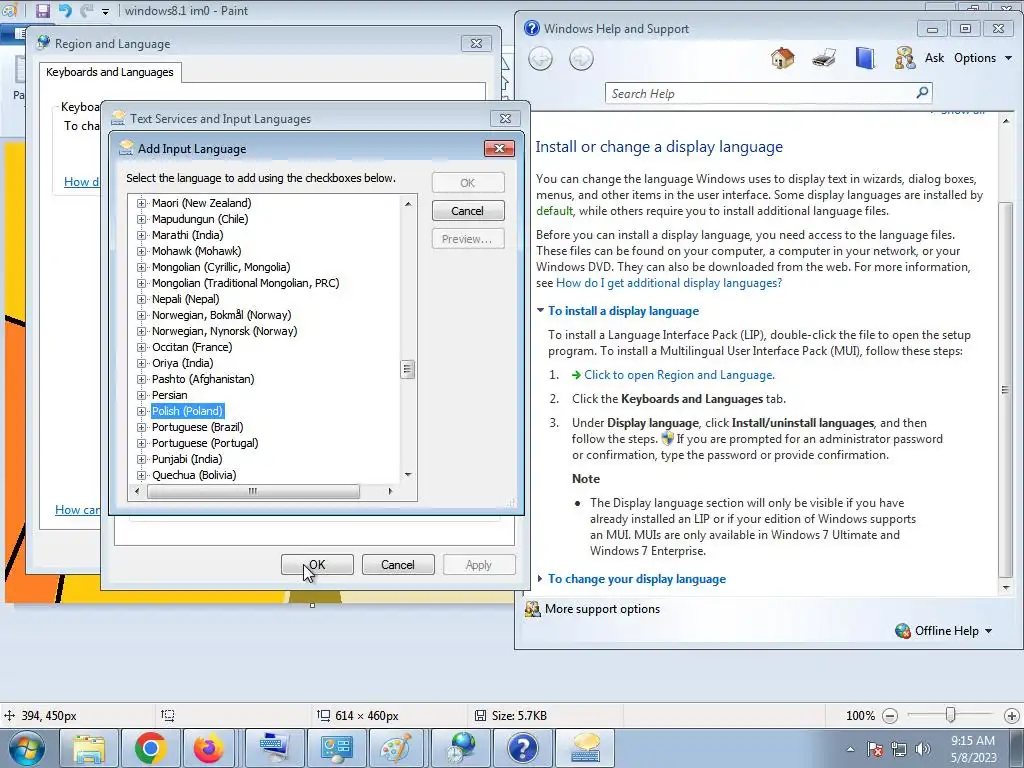Image resolution: width=1024 pixels, height=768 pixels.
Task: Click language list horizontal scrollbar thumb
Action: click(x=253, y=491)
